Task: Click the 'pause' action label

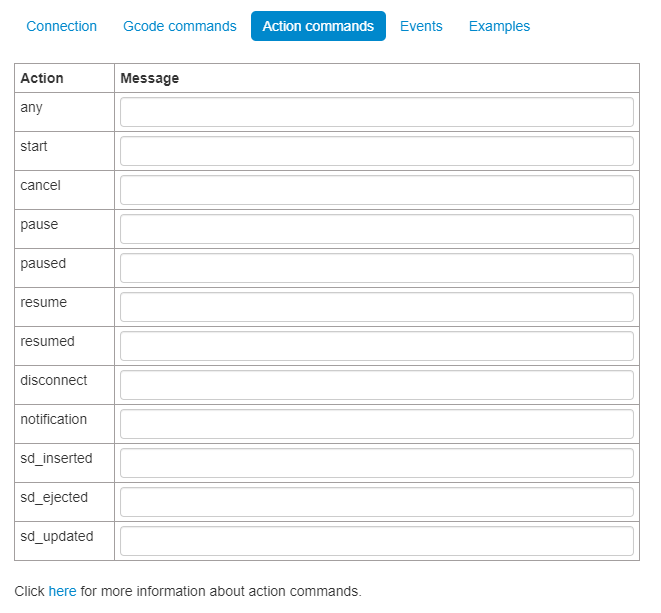Action: point(39,225)
